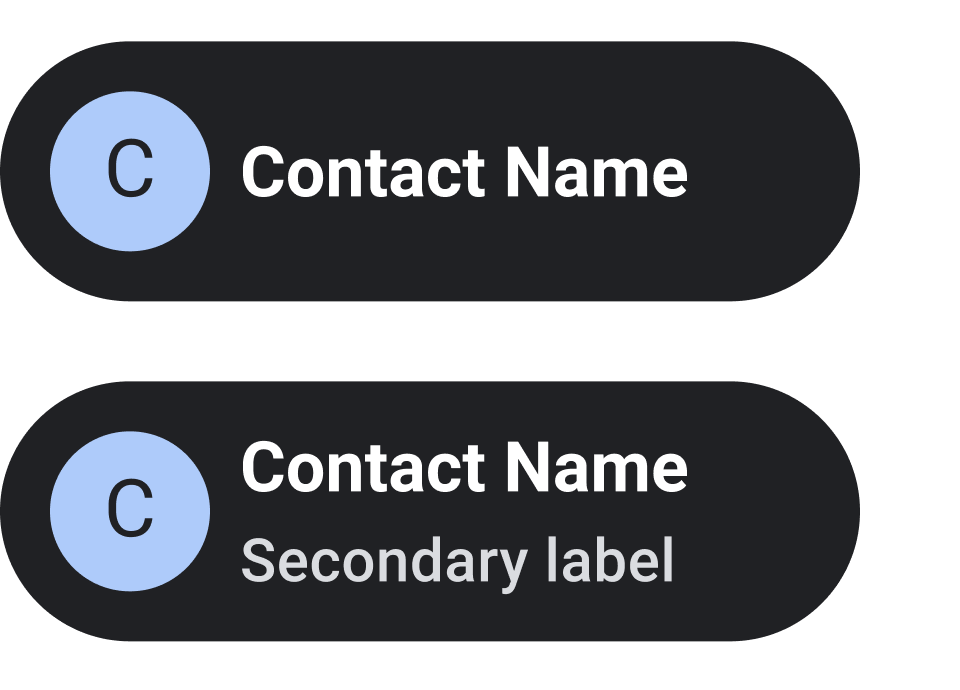This screenshot has height=690, width=960.
Task: Select the letter C in the single-line chip avatar
Action: click(130, 171)
